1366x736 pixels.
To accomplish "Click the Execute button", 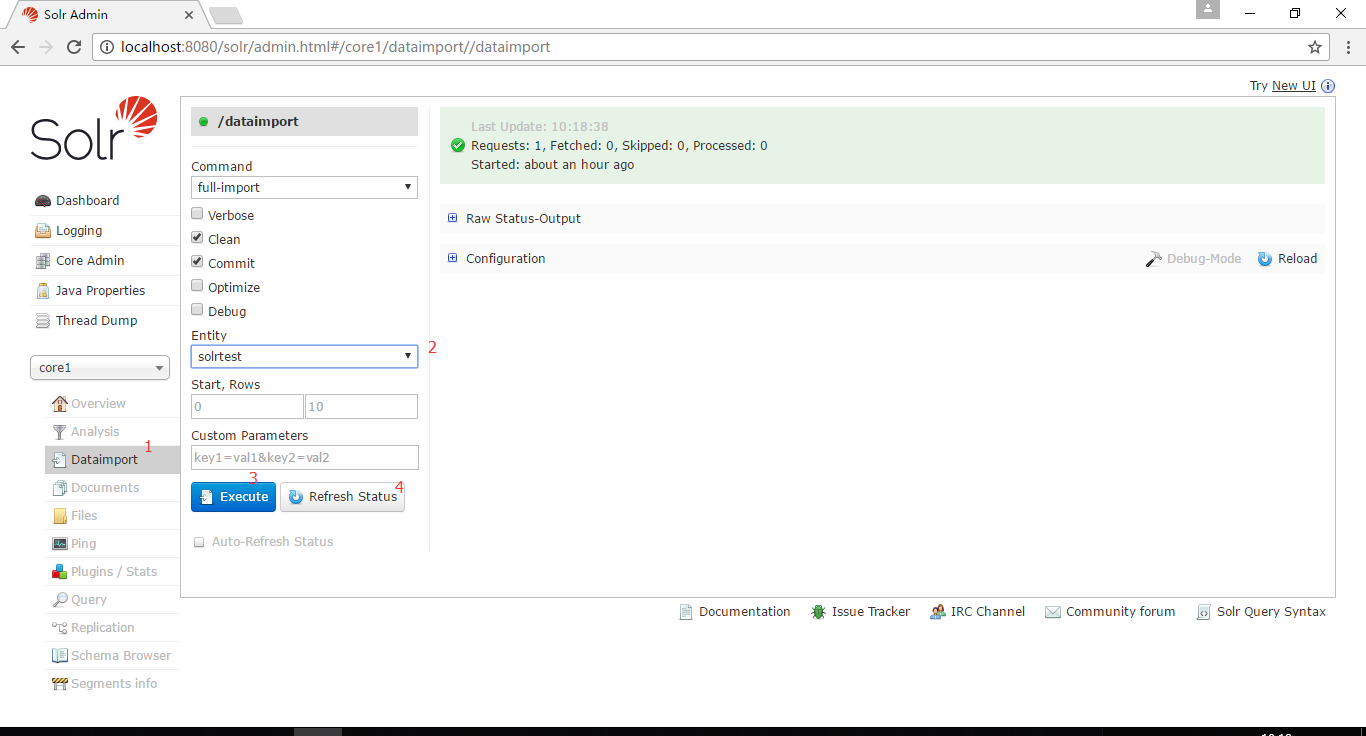I will pyautogui.click(x=233, y=497).
